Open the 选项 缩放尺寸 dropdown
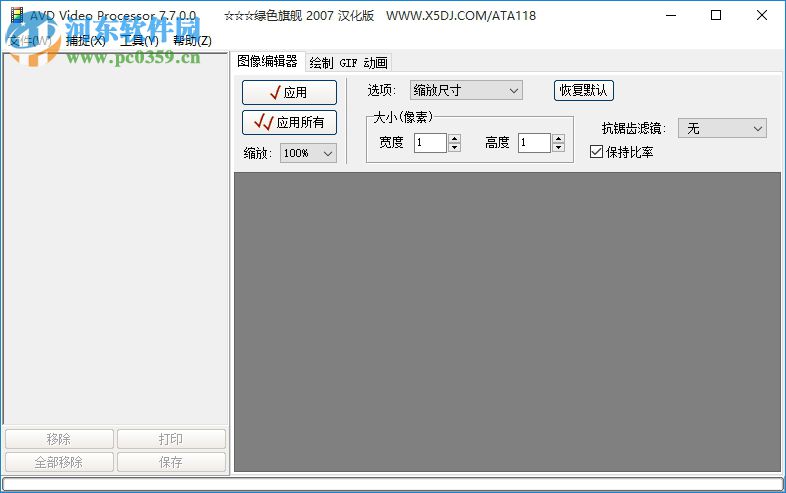Screen dimensions: 786x493 pyautogui.click(x=466, y=91)
